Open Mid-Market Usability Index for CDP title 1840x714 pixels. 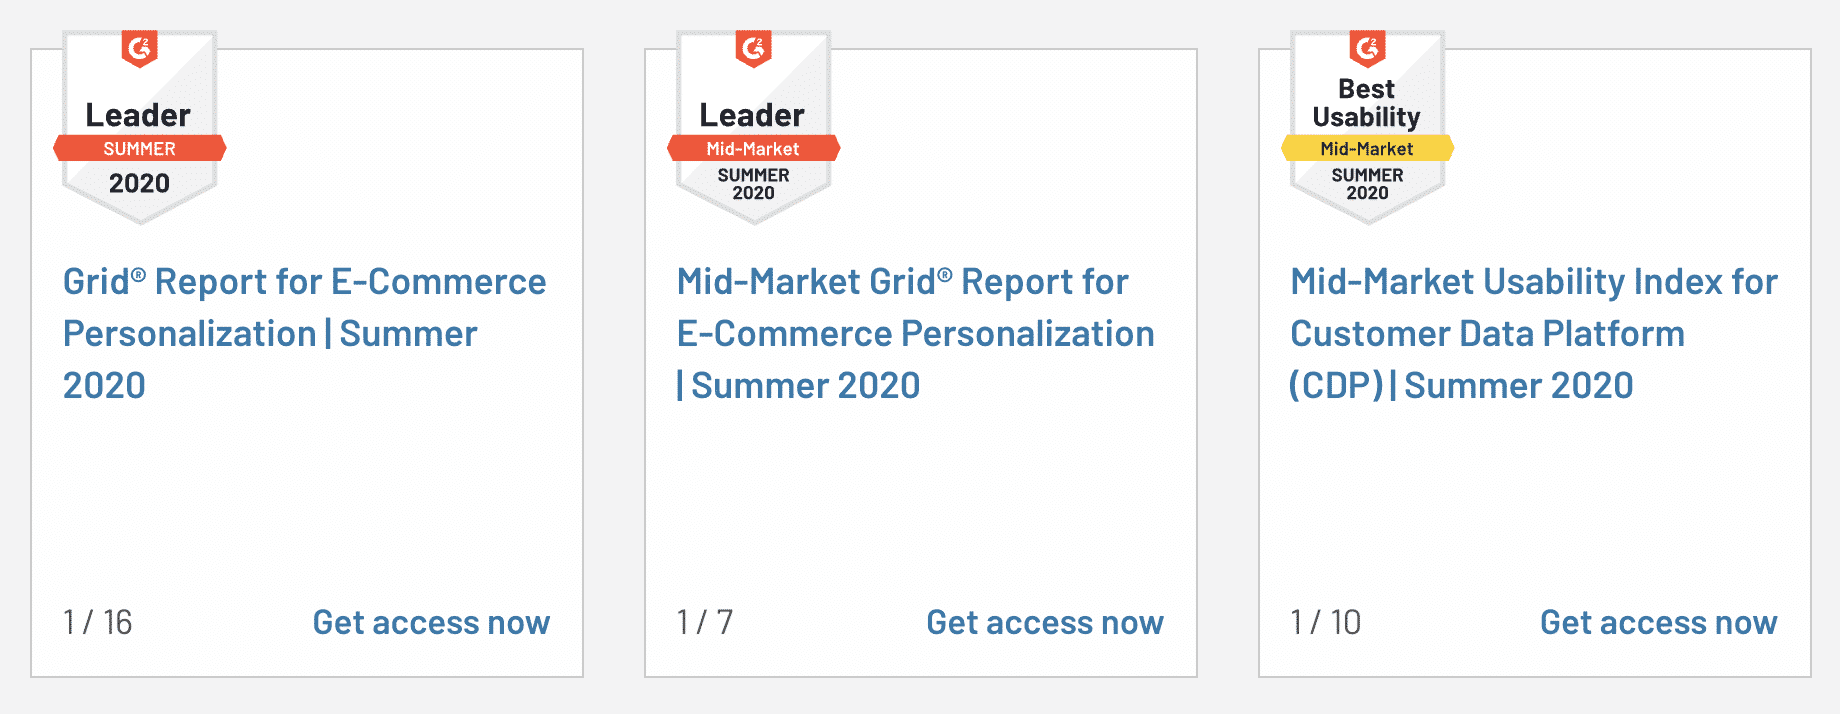(x=1534, y=333)
